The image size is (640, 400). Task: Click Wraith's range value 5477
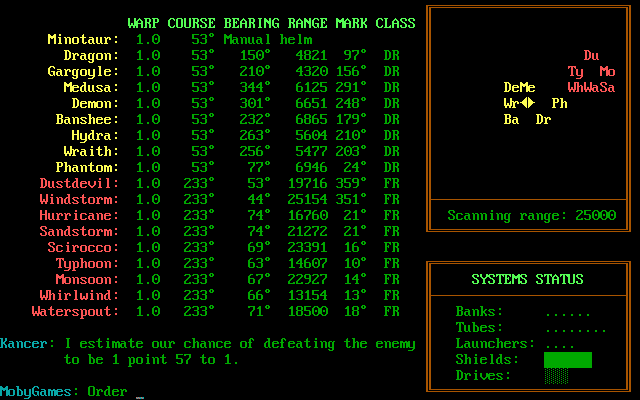(x=311, y=152)
